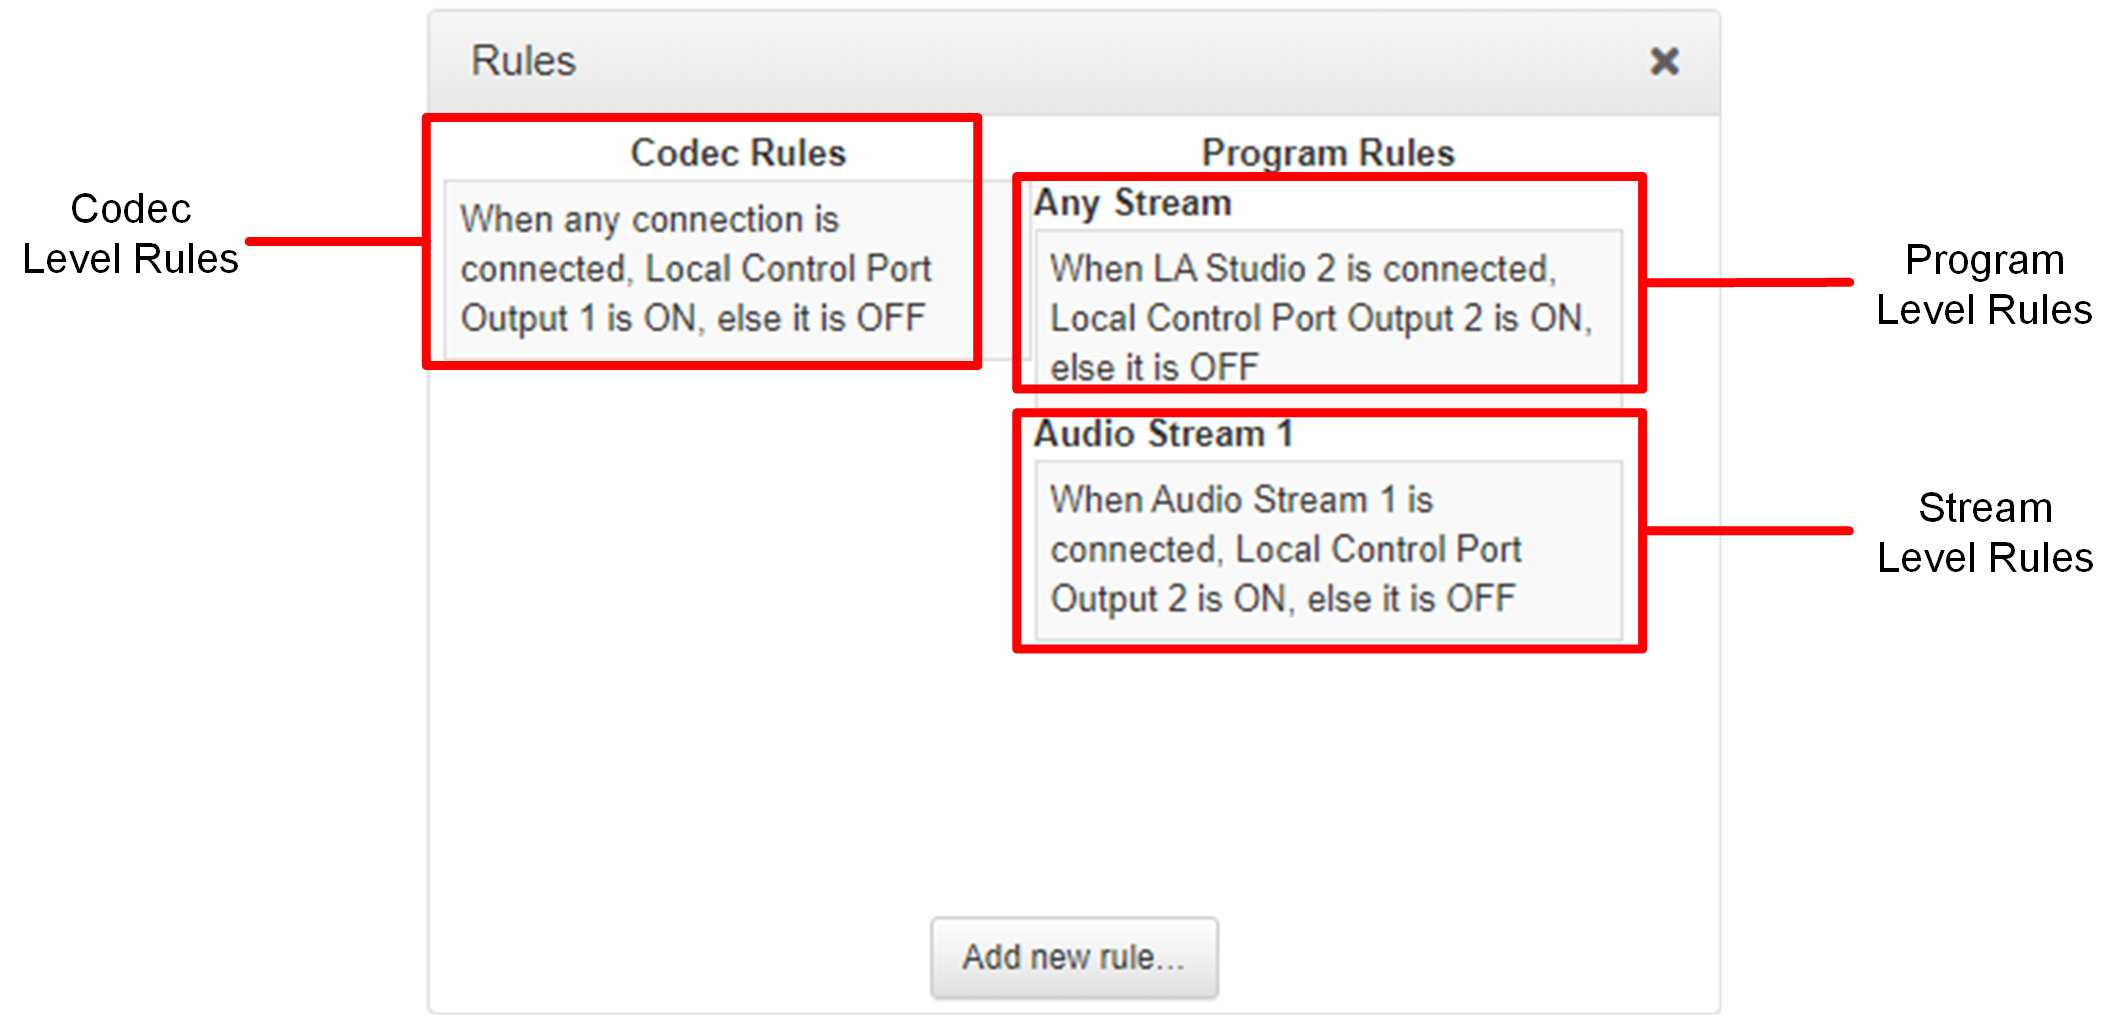Click the Add new rule button

pos(1074,957)
